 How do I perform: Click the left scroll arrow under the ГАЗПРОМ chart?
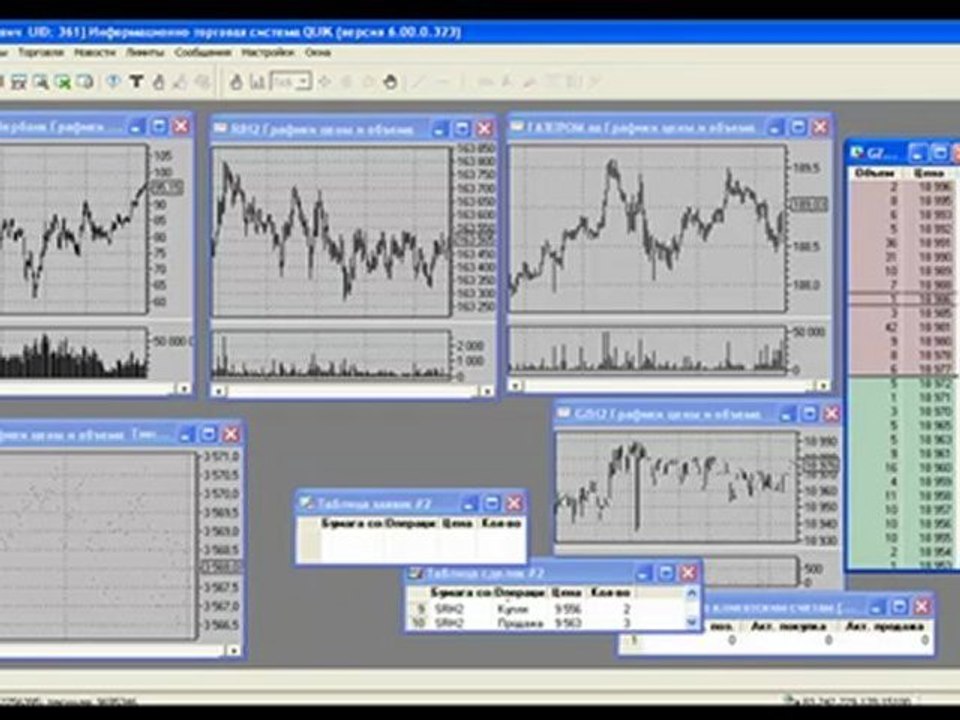(516, 386)
